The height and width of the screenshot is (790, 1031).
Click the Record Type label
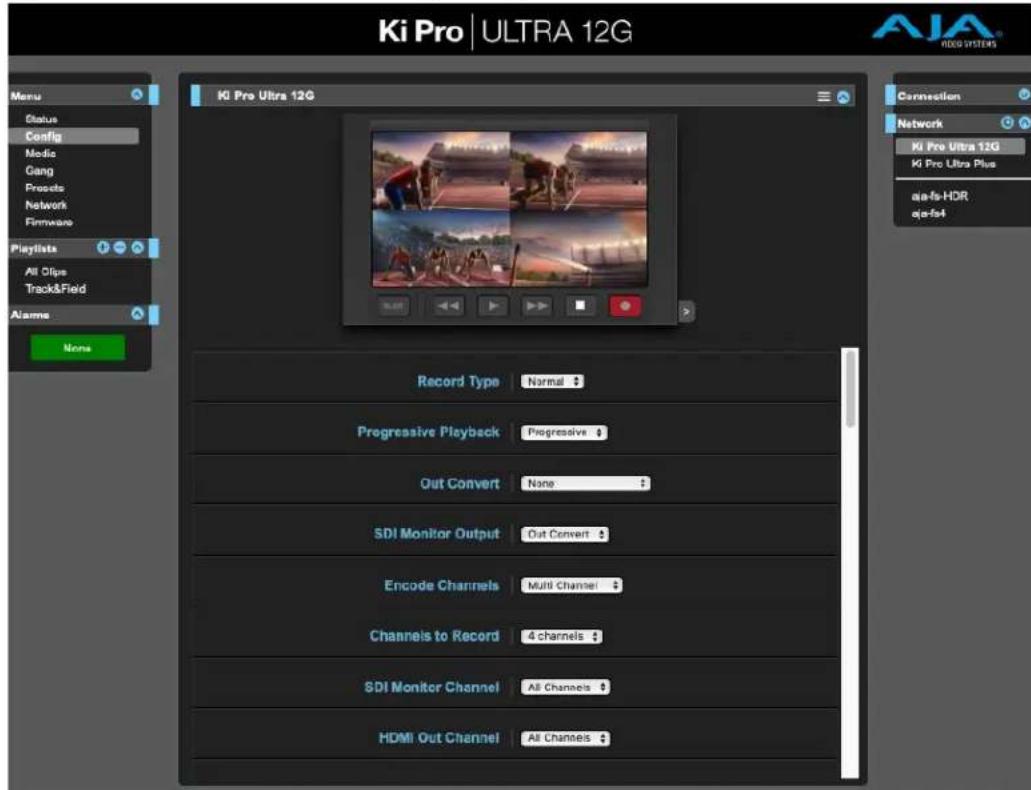click(x=458, y=382)
